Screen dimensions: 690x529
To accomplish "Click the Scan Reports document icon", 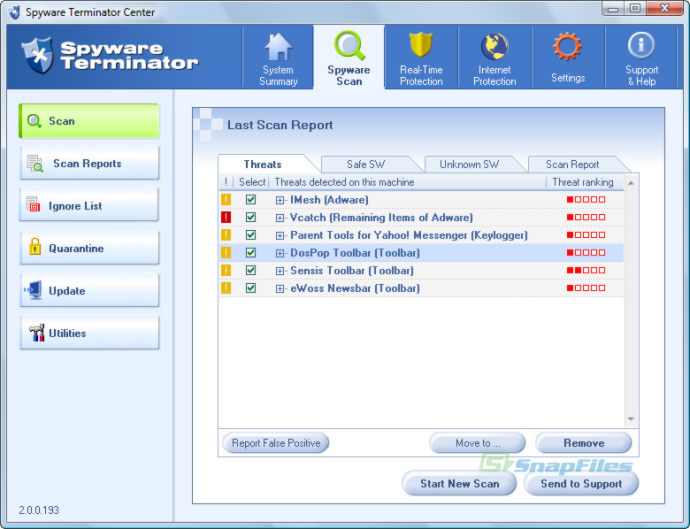I will point(35,163).
